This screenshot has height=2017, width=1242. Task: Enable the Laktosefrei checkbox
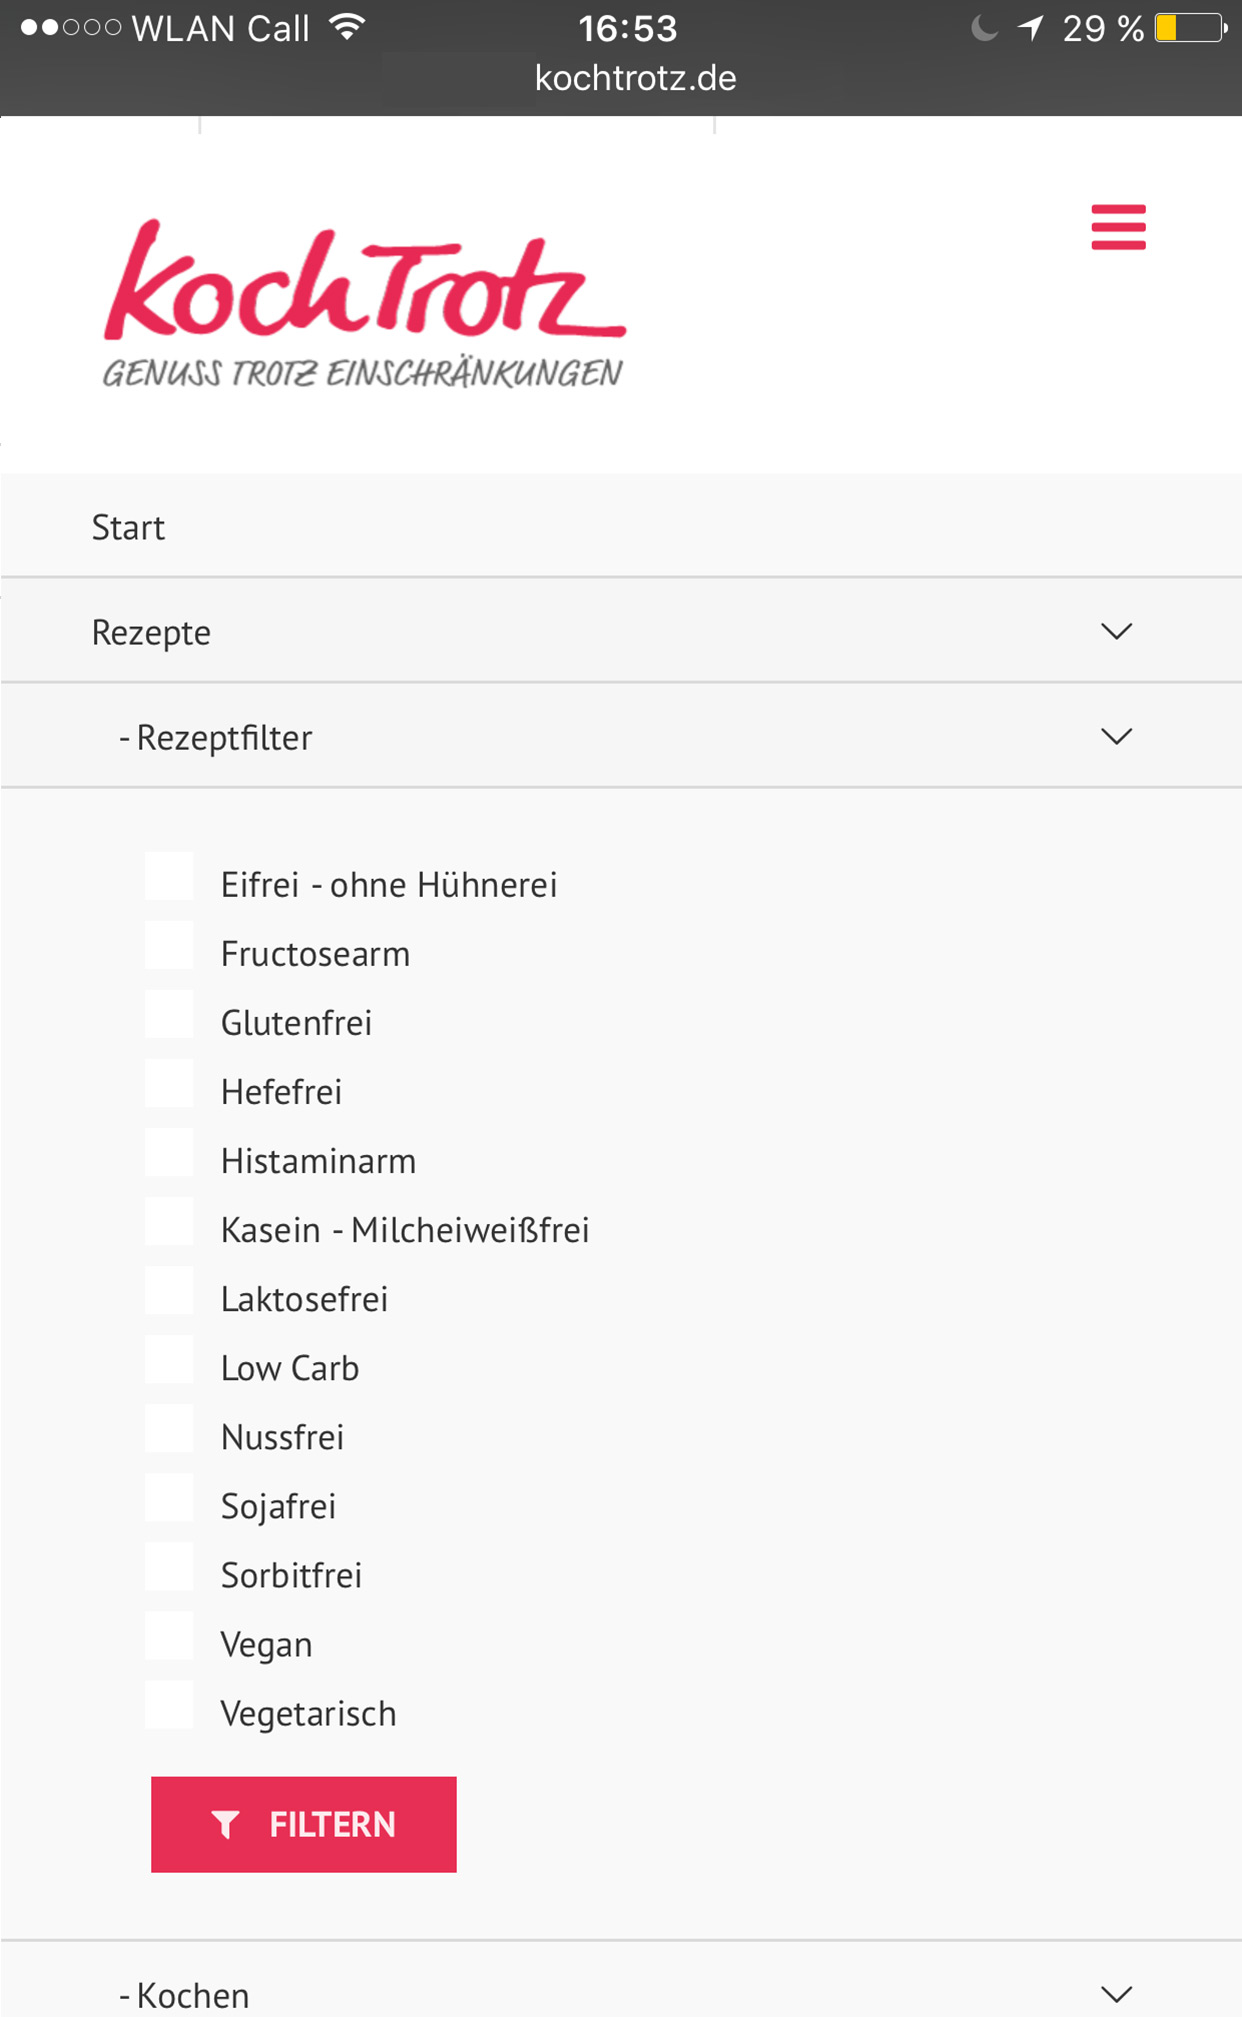(169, 1291)
